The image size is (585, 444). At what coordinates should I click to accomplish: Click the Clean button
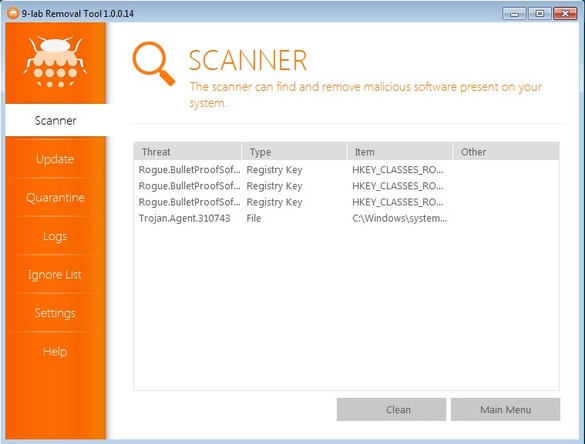[x=391, y=409]
